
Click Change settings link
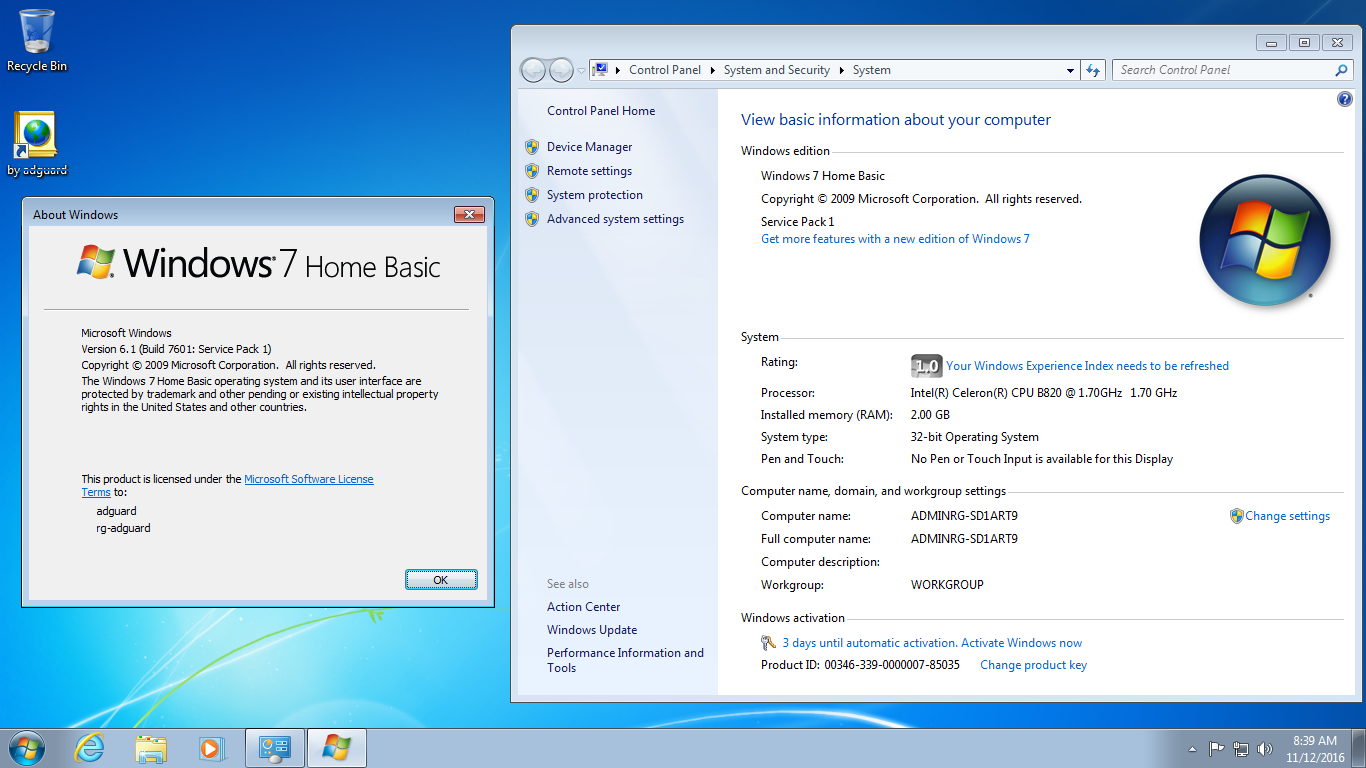[1287, 516]
